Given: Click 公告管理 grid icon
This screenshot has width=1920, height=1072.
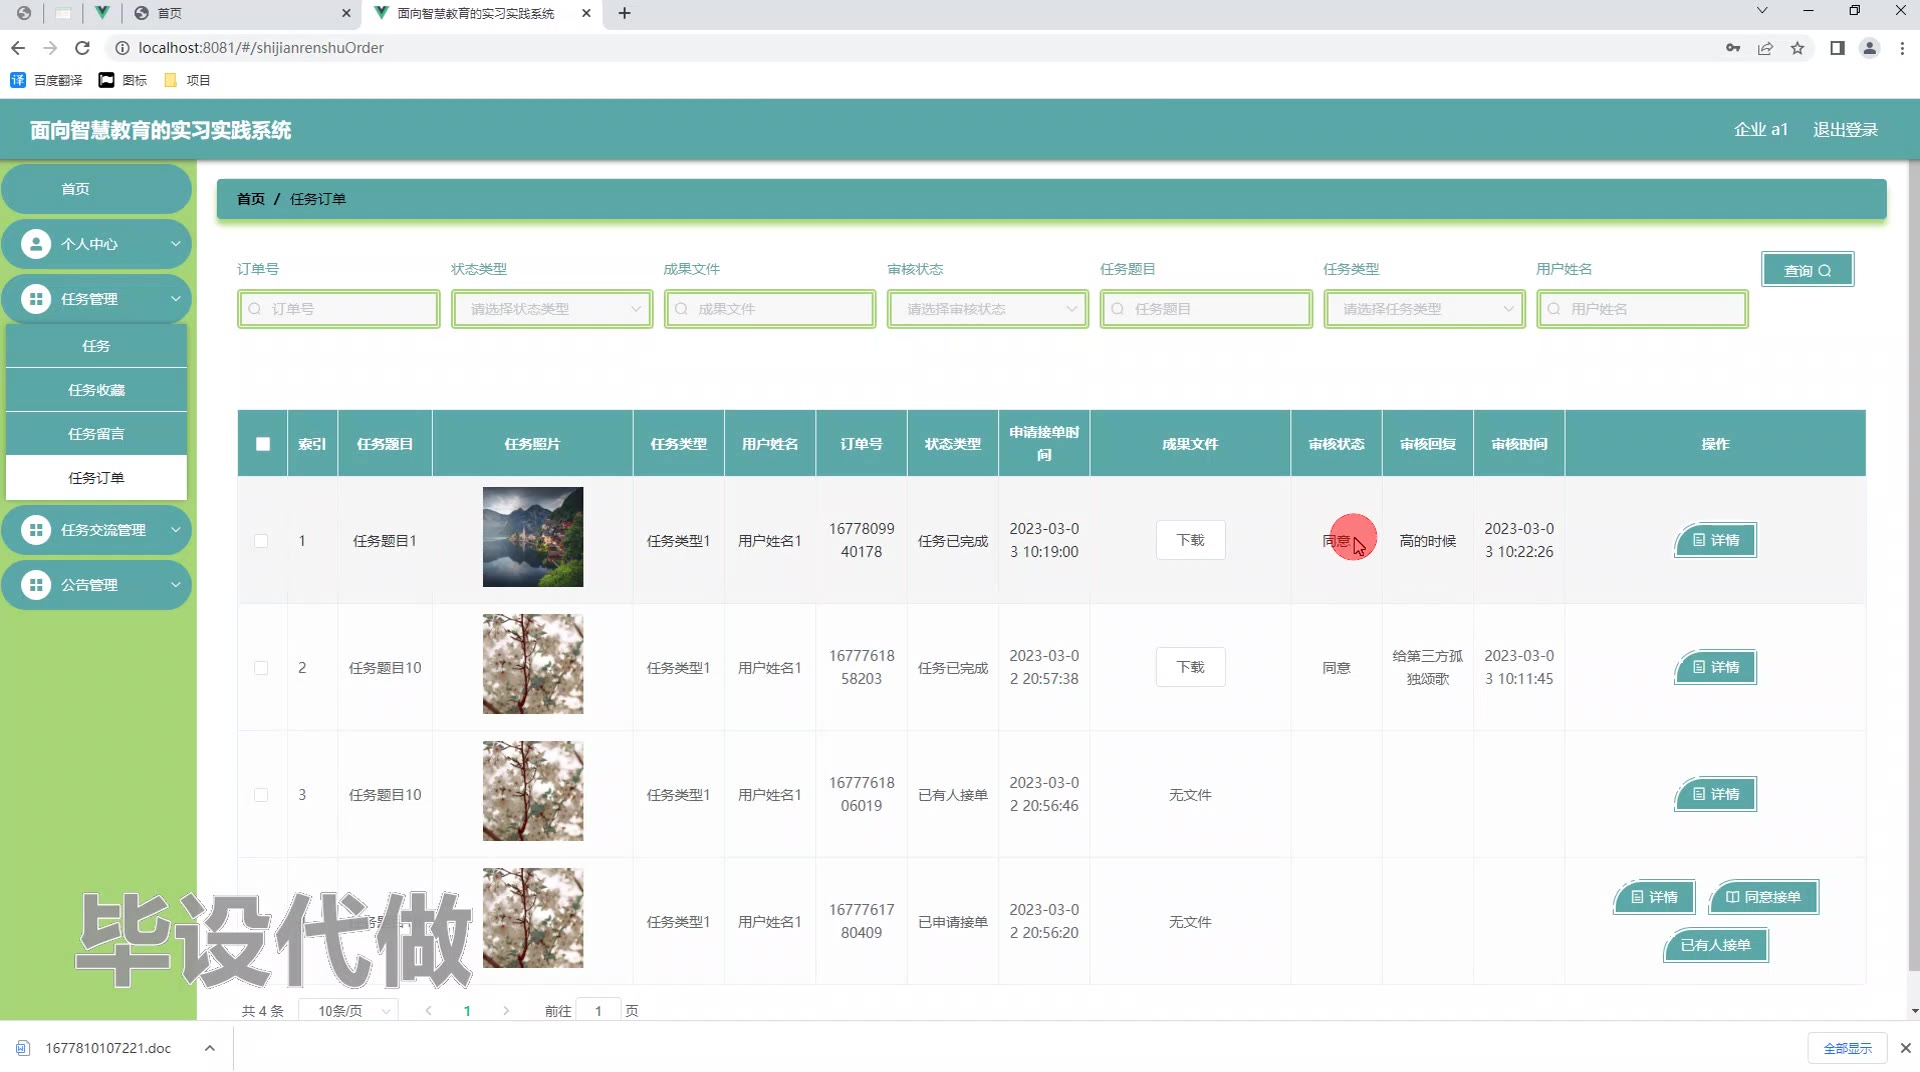Looking at the screenshot, I should 36,585.
